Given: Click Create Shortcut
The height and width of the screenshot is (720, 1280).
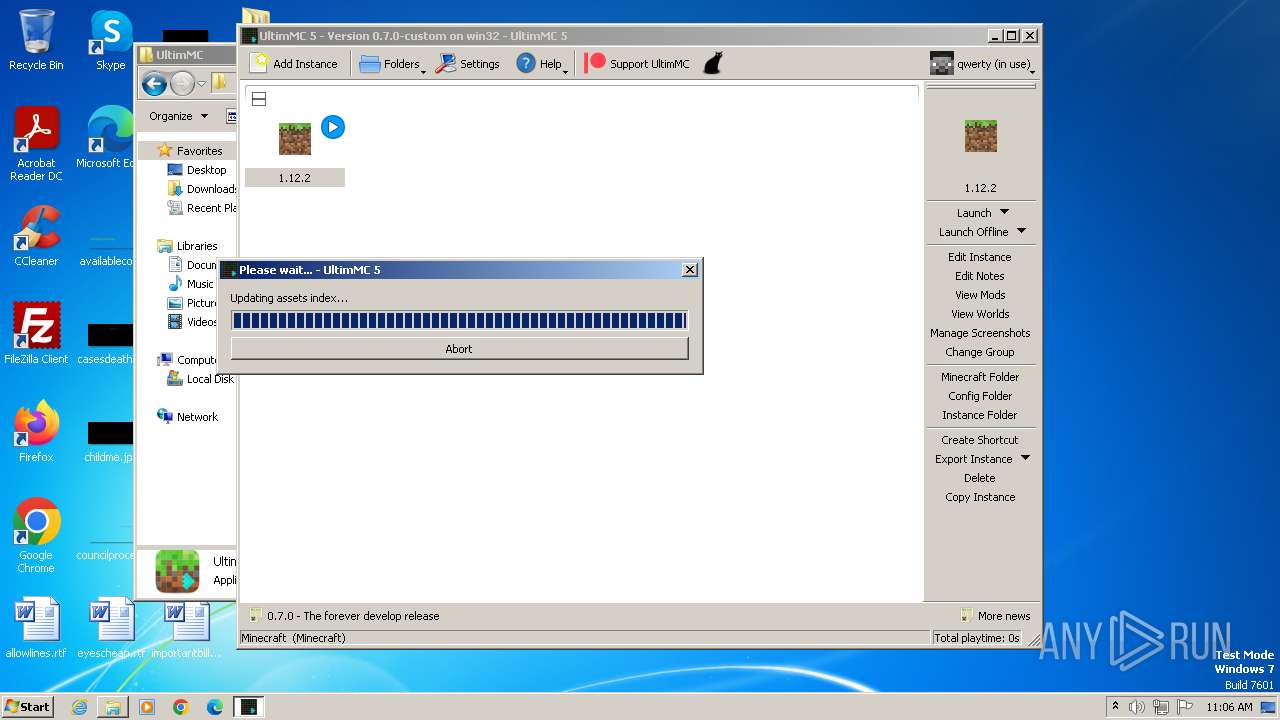Looking at the screenshot, I should 980,440.
